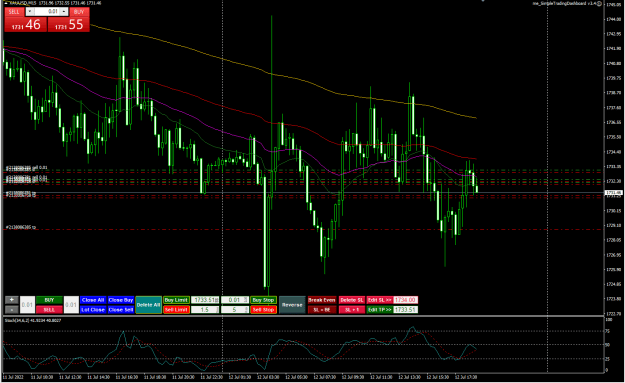
Task: Click the XAUUSD,M15 chart title text
Action: pos(22,3)
